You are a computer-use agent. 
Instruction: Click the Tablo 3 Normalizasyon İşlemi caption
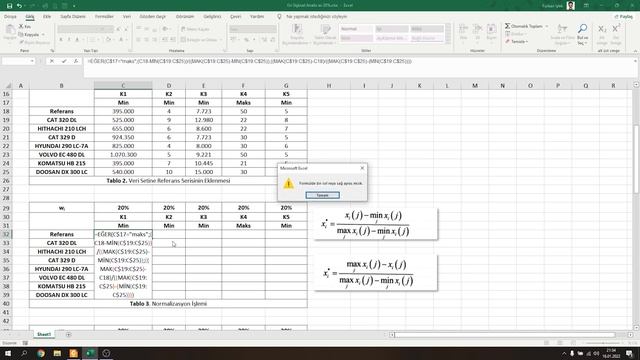click(168, 304)
